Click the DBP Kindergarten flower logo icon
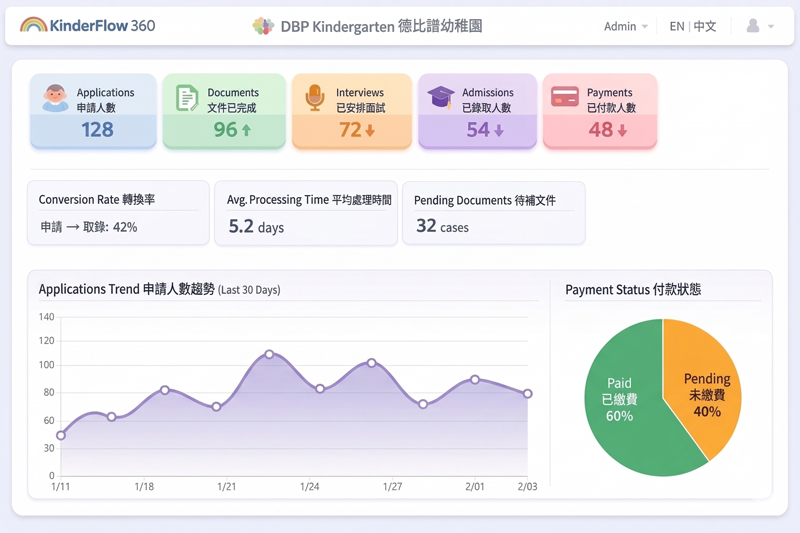The height and width of the screenshot is (533, 800). 263,26
